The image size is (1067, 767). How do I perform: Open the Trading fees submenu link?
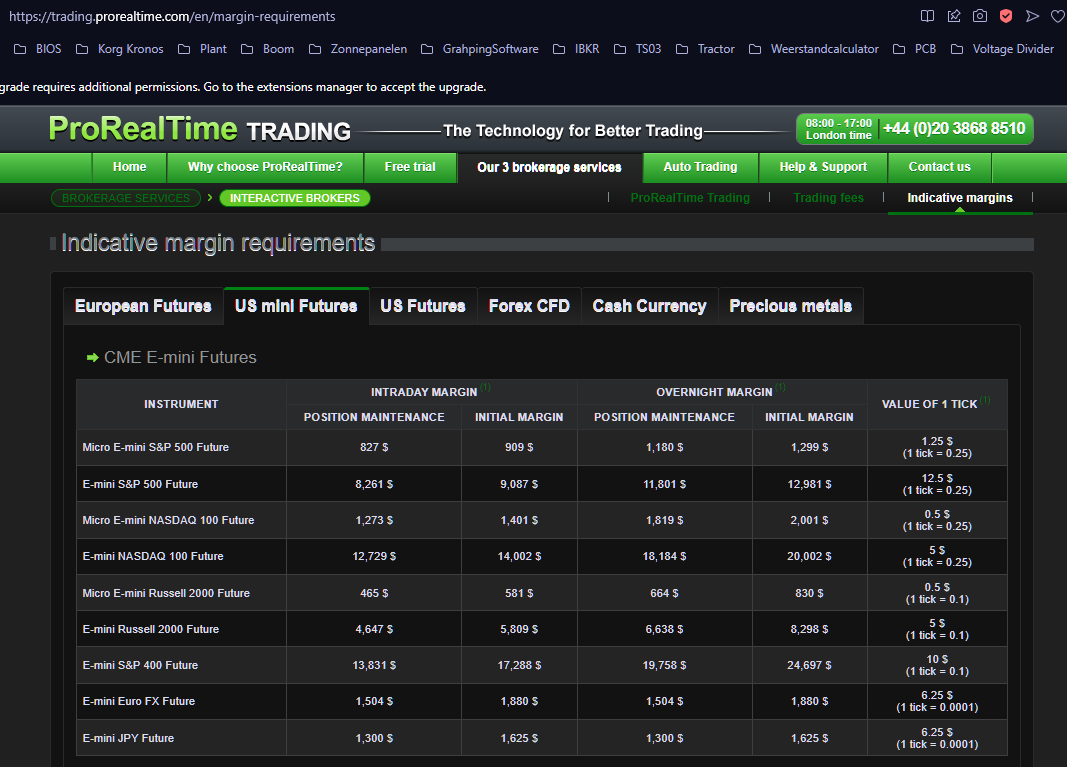[x=828, y=198]
